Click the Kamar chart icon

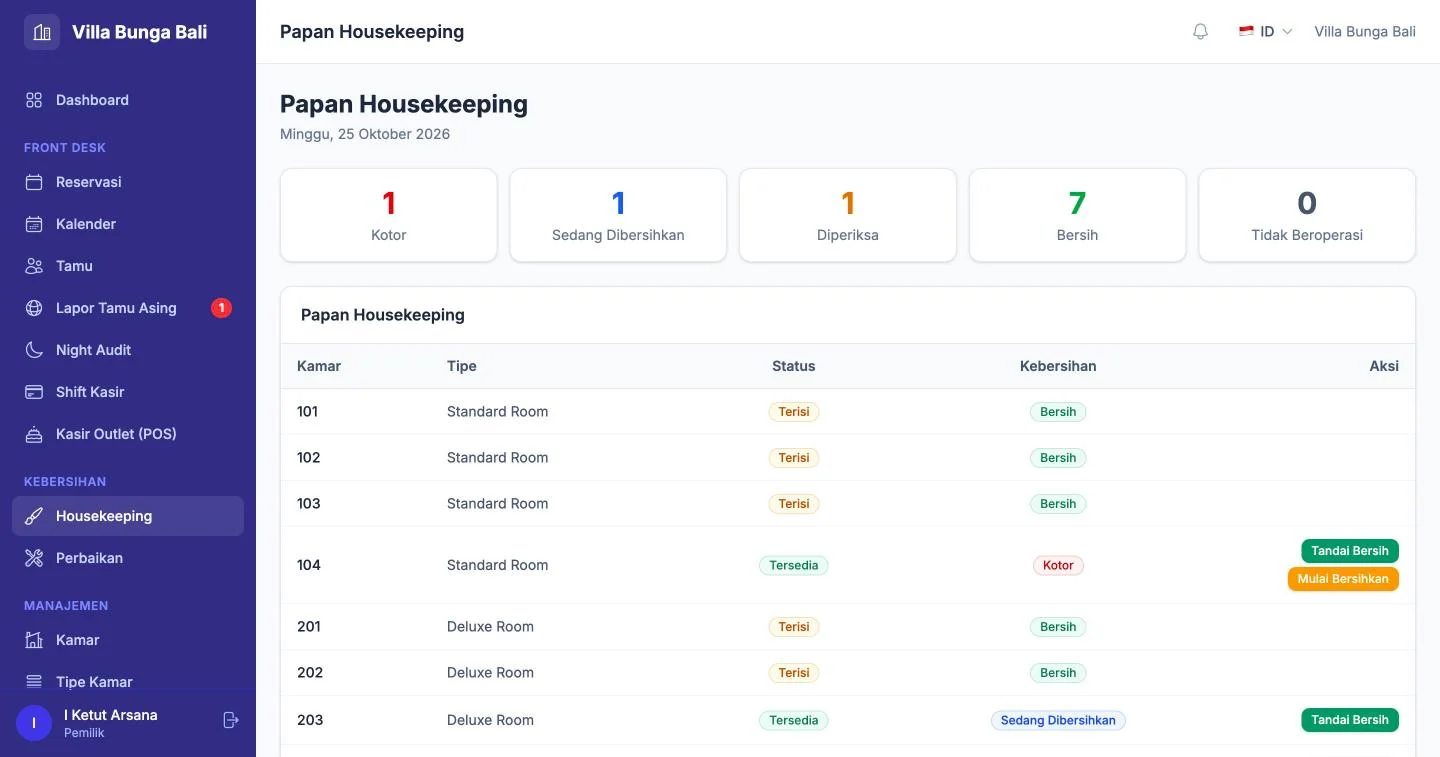pyautogui.click(x=34, y=640)
